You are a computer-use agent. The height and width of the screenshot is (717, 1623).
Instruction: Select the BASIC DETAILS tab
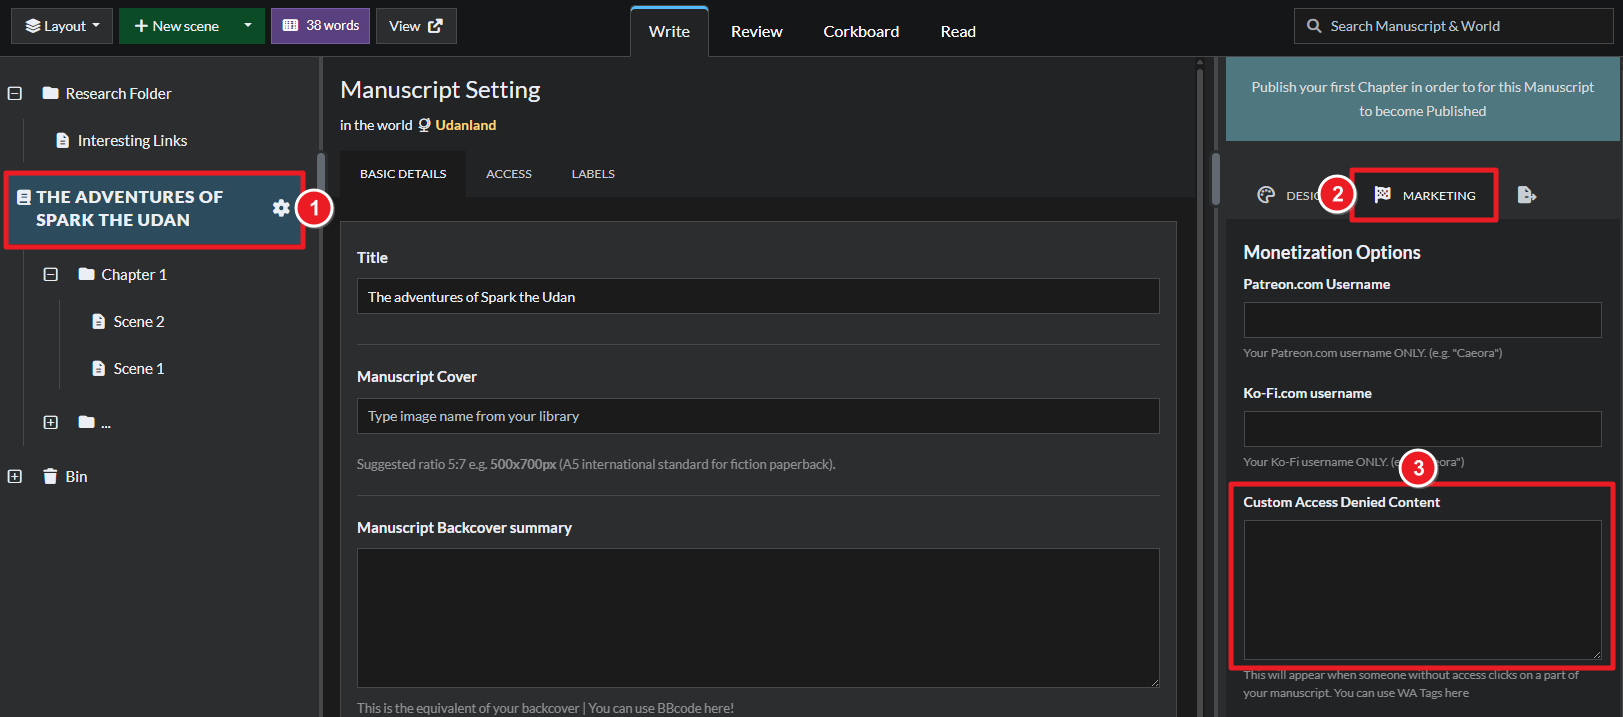pyautogui.click(x=403, y=174)
